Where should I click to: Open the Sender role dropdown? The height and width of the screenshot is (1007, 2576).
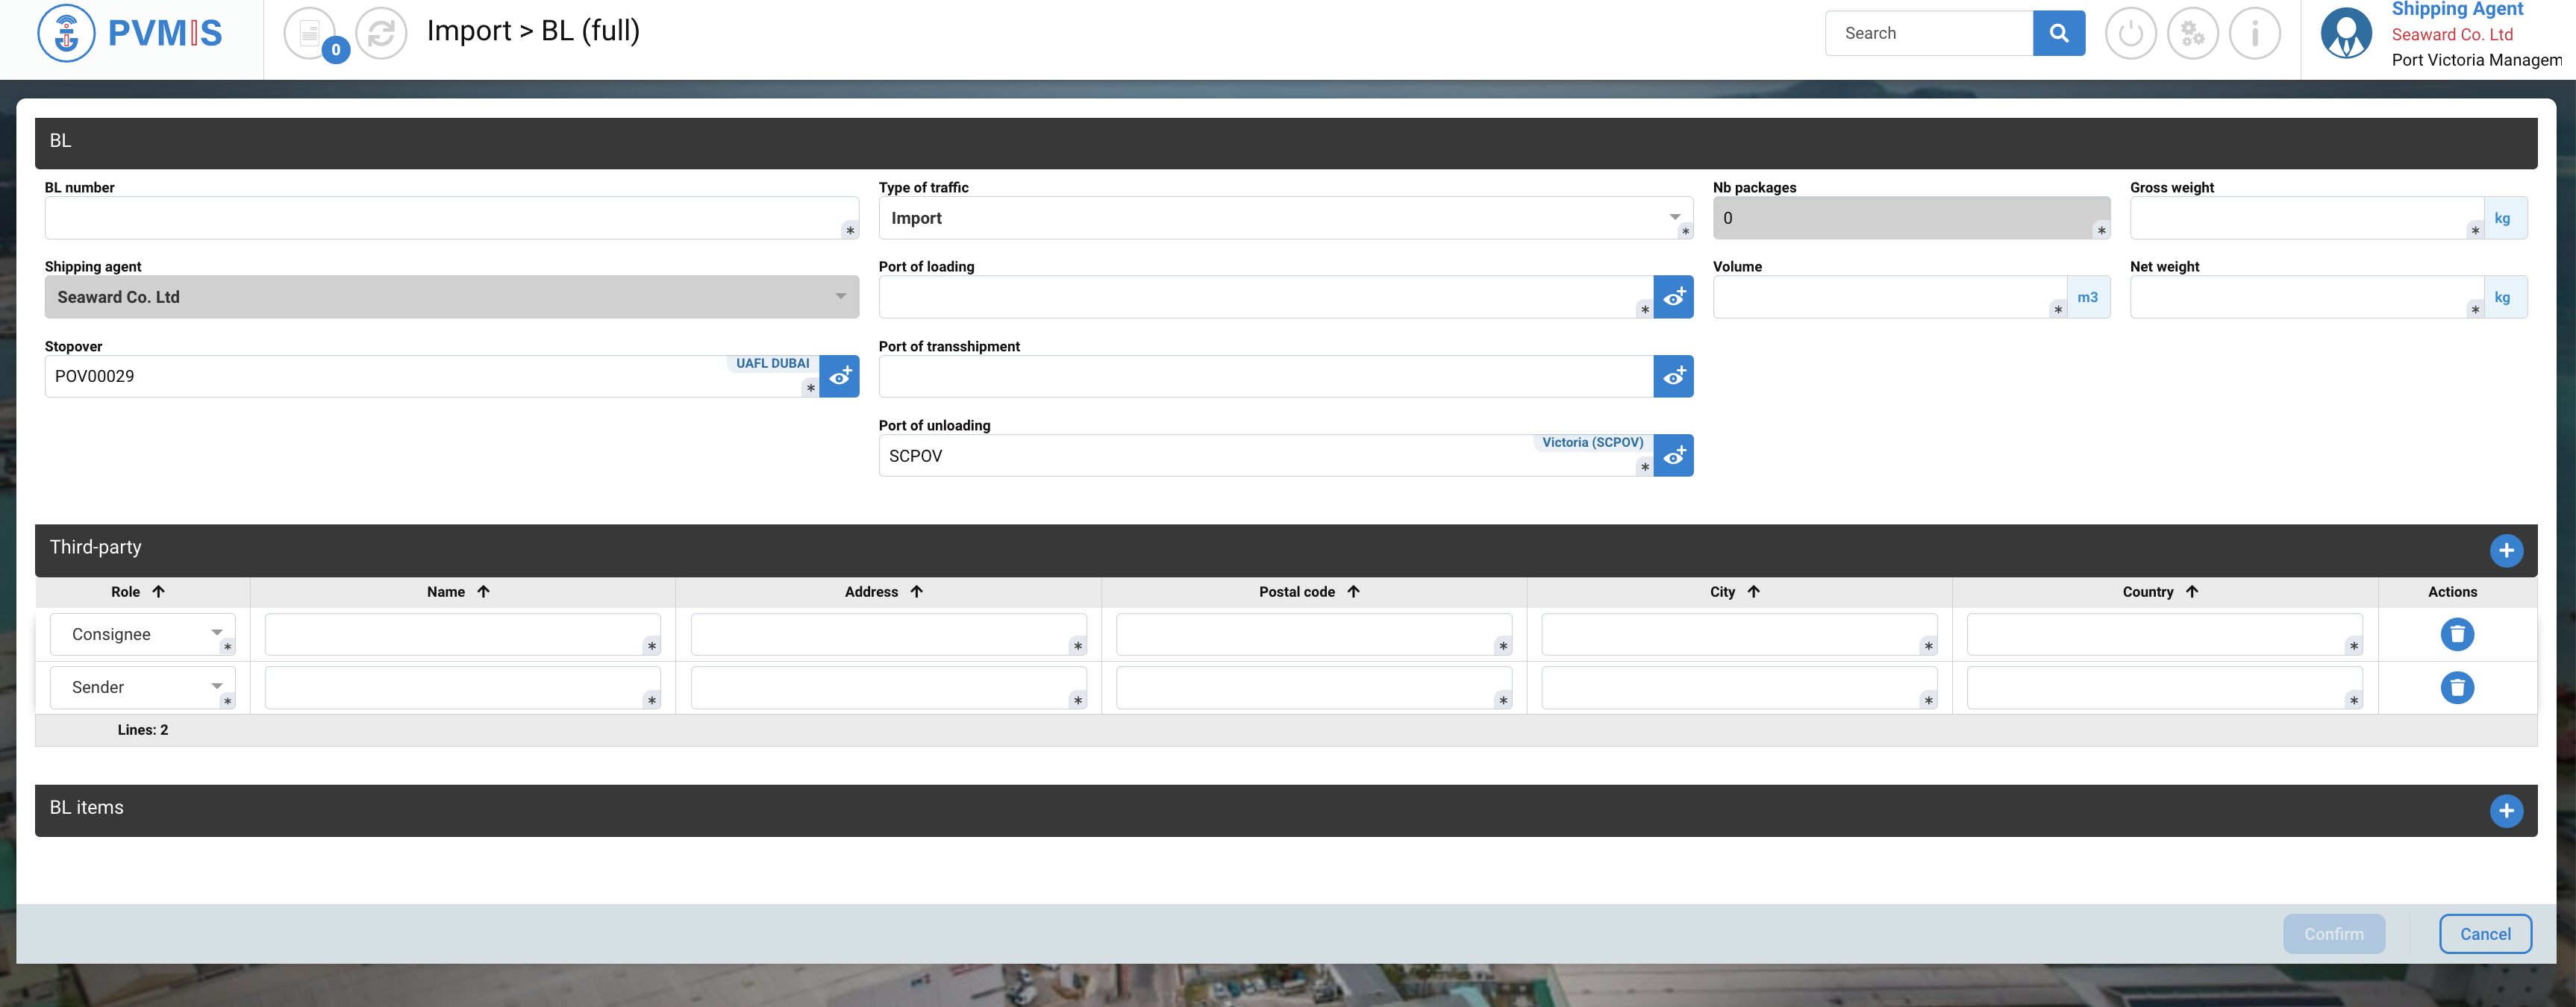[x=142, y=687]
